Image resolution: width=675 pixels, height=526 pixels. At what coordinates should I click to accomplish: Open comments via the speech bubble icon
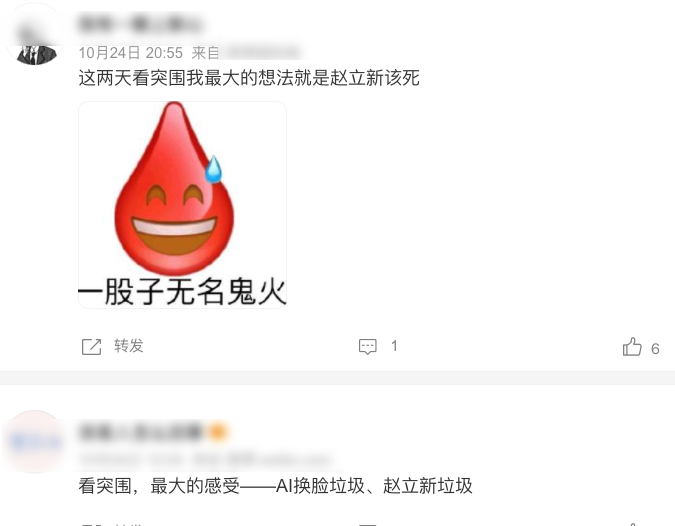coord(368,347)
